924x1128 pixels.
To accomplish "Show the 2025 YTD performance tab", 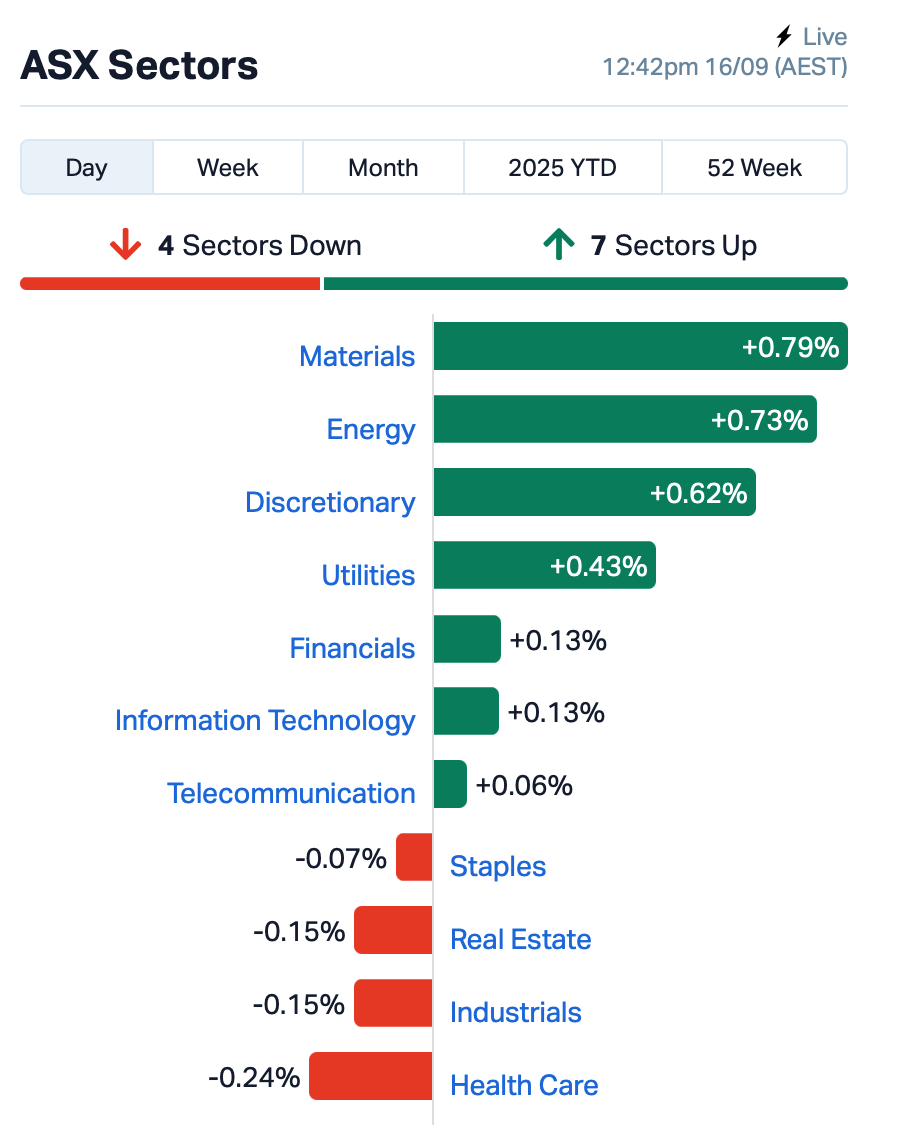I will (x=562, y=167).
